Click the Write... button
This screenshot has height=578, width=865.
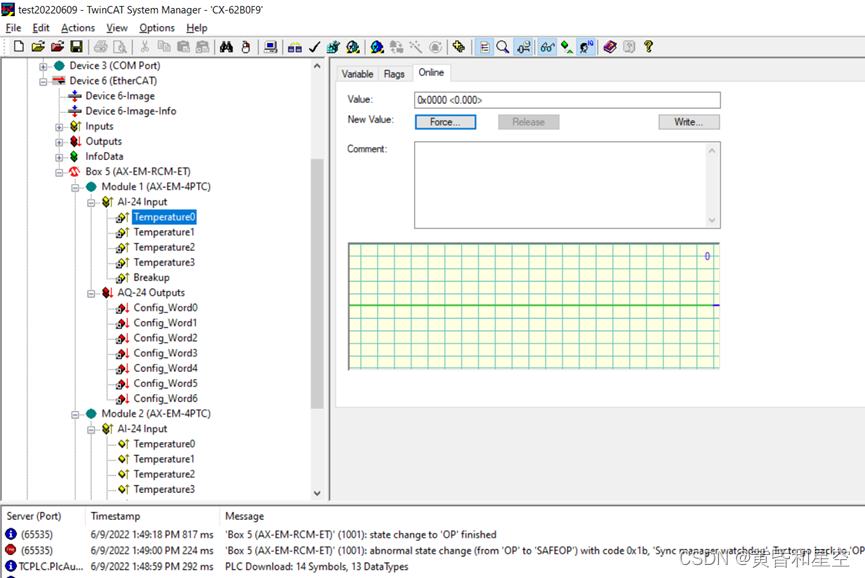click(x=689, y=122)
